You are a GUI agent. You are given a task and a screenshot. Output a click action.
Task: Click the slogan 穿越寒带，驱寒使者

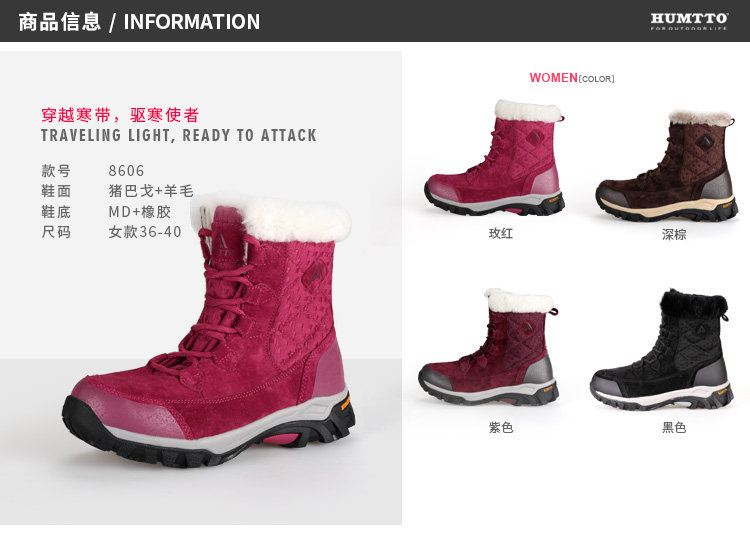120,115
